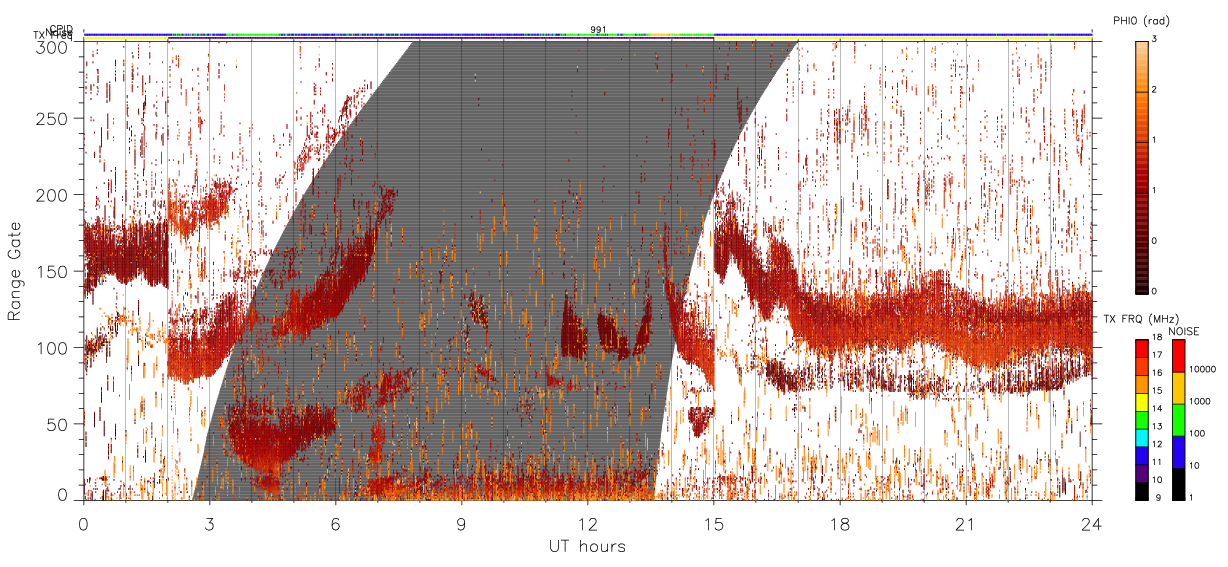Click the '3' label on PHI0 colorbar
Viewport: 1228px width, 567px height.
point(1155,41)
